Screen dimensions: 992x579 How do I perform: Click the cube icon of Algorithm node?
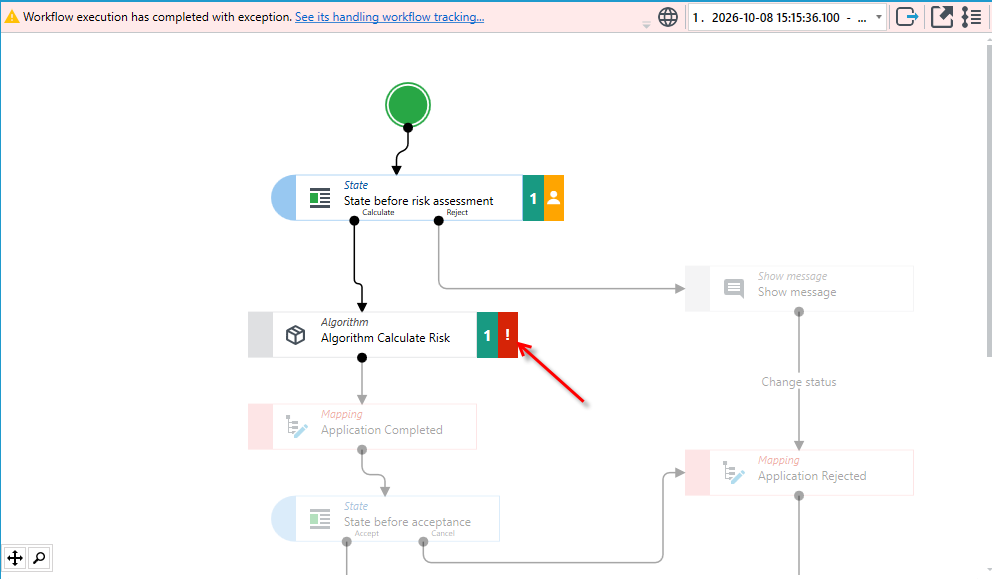pyautogui.click(x=295, y=335)
